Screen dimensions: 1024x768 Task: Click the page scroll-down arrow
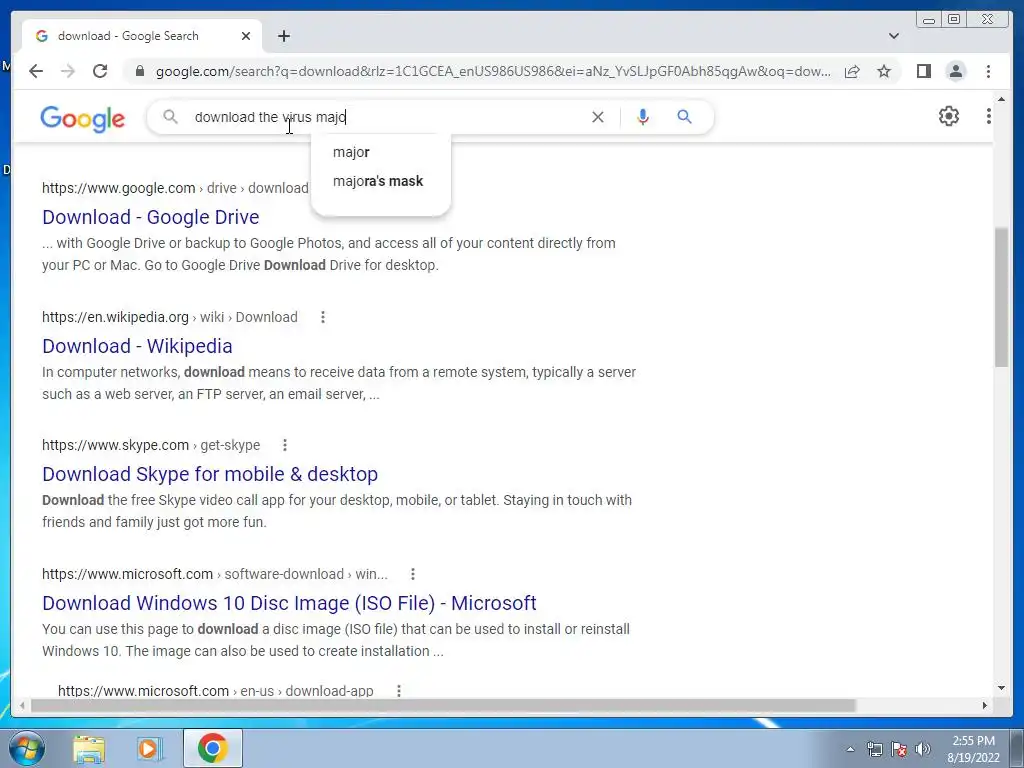tap(1001, 688)
